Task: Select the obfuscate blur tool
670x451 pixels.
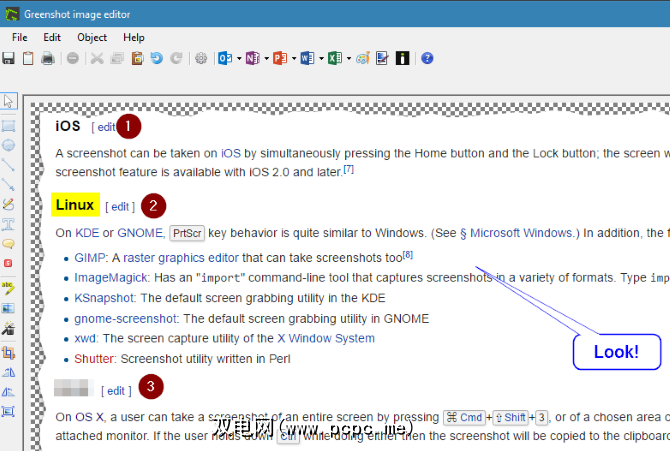Action: click(9, 308)
